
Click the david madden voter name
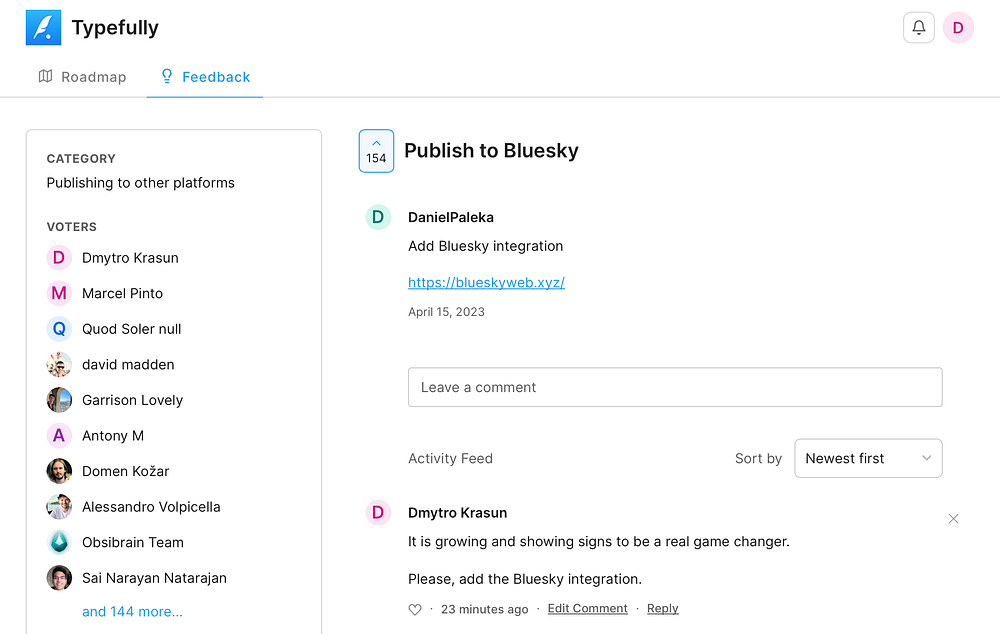[128, 365]
